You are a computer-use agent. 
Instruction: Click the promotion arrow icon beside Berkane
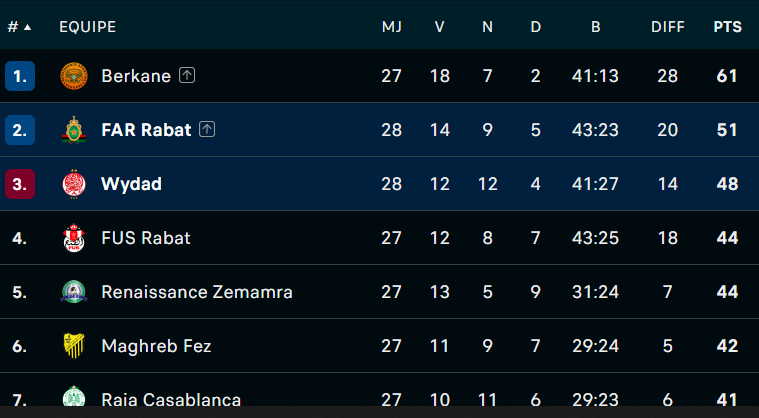pyautogui.click(x=187, y=75)
